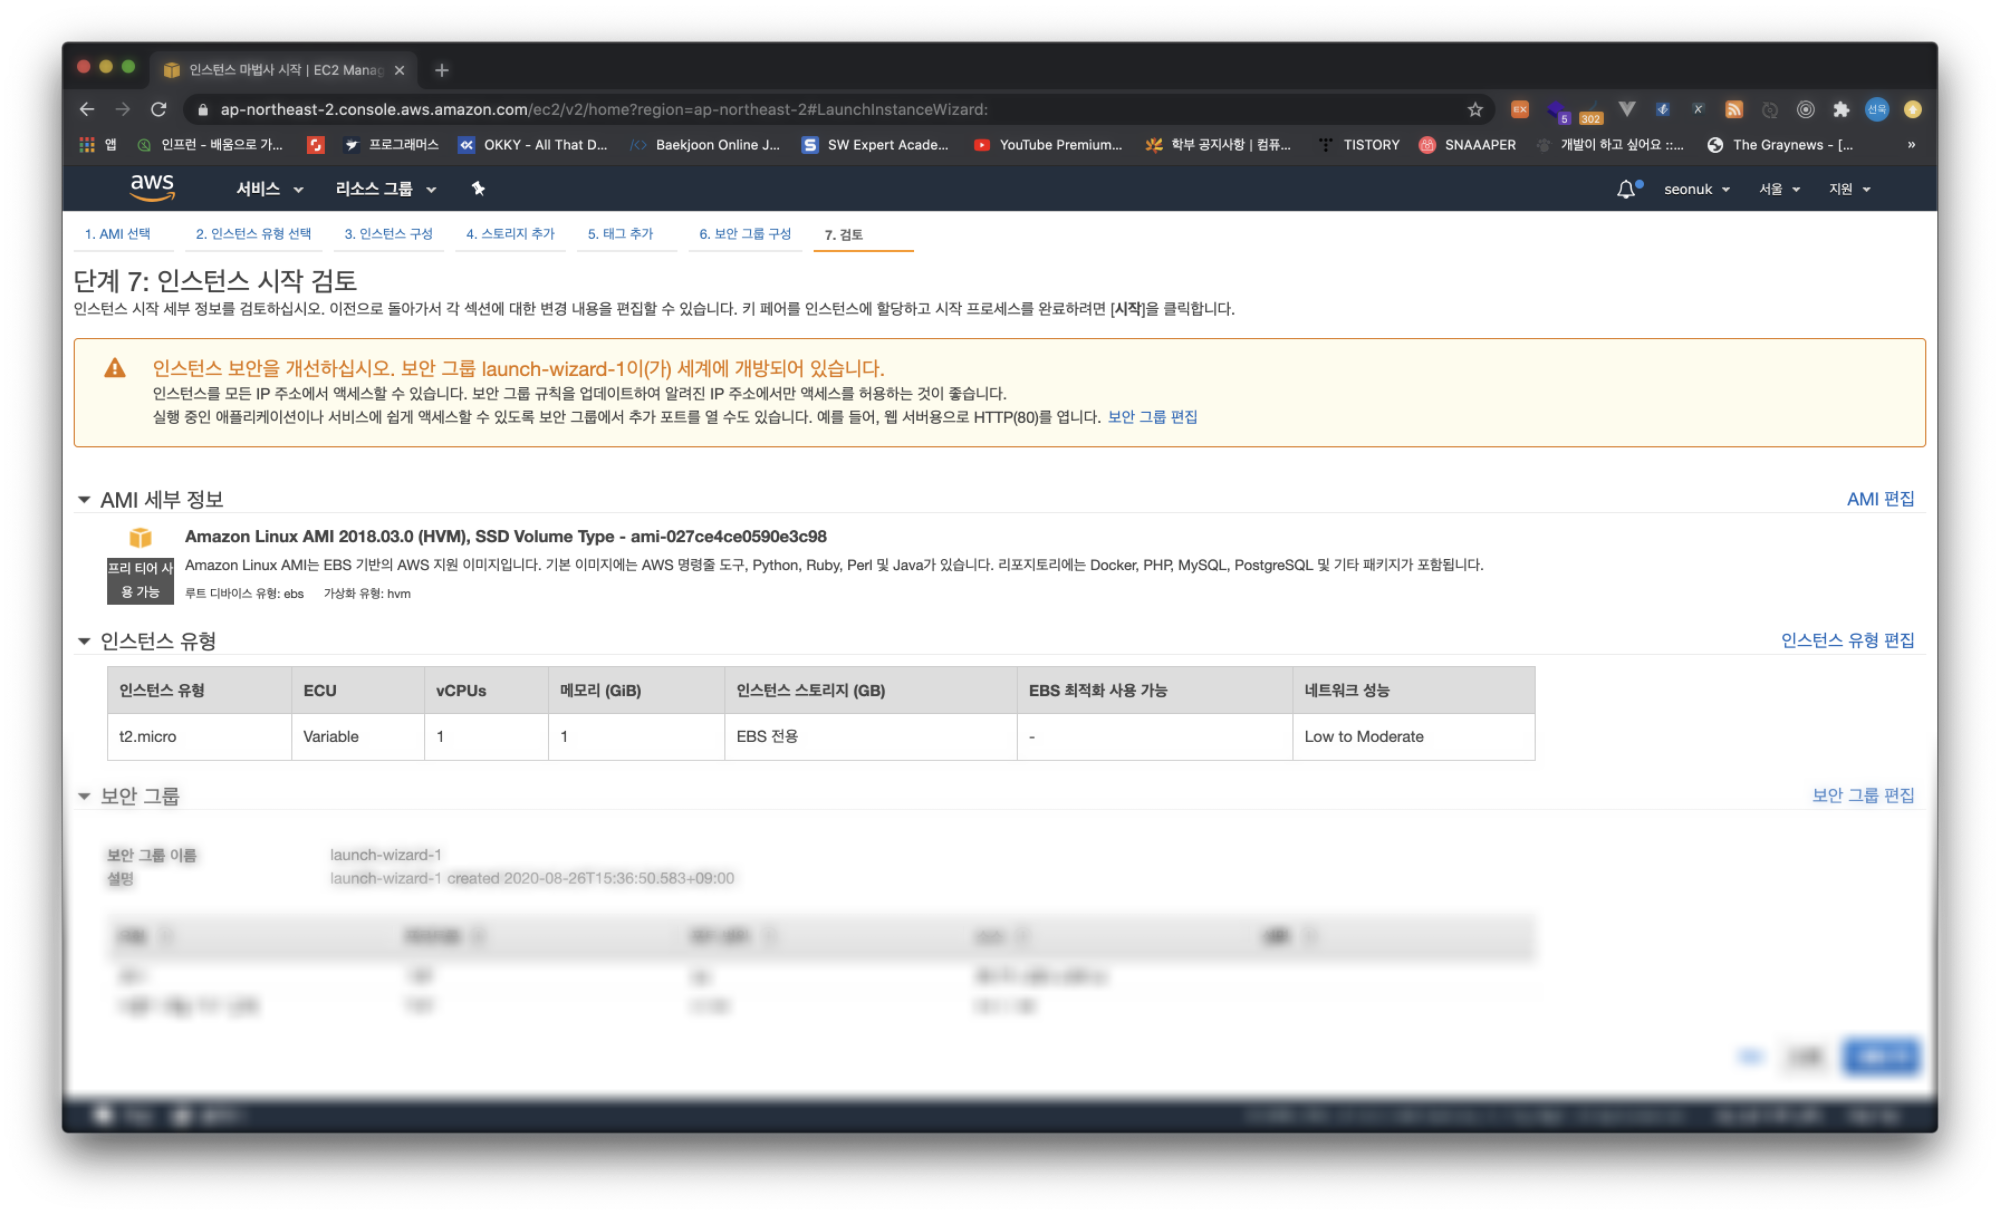2000x1215 pixels.
Task: Open the notifications bell icon
Action: click(1626, 189)
